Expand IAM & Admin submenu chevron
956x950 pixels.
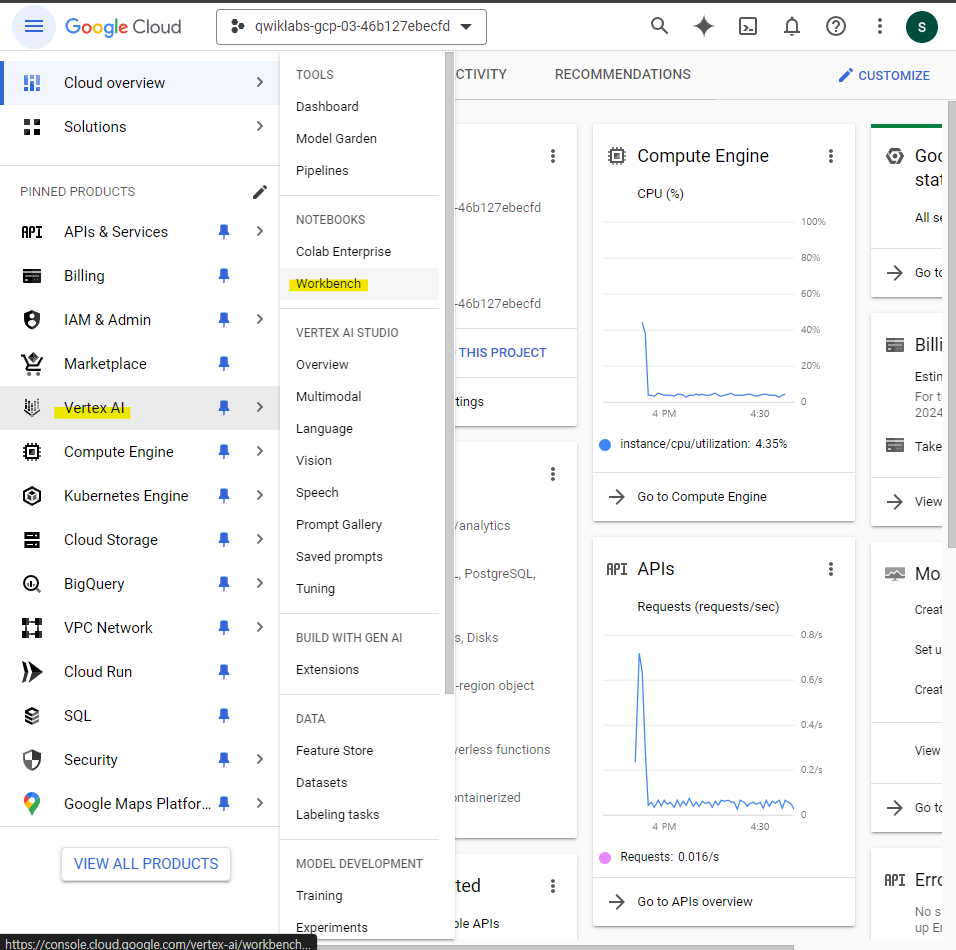pyautogui.click(x=260, y=319)
